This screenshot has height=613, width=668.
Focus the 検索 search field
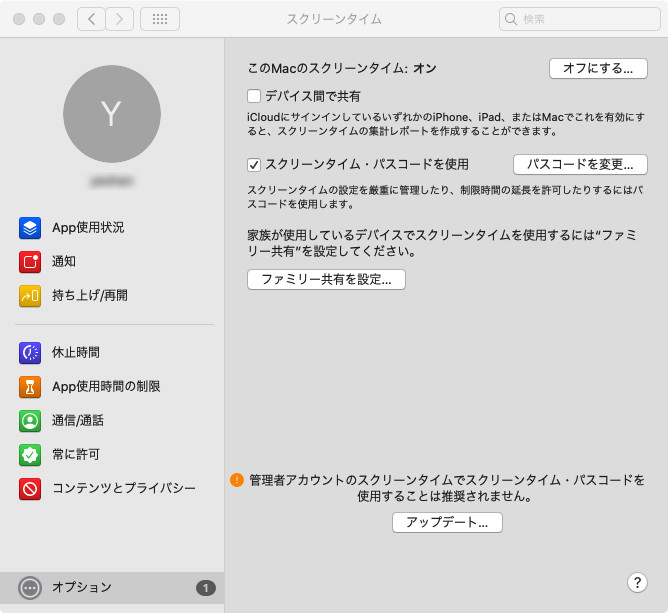(579, 19)
